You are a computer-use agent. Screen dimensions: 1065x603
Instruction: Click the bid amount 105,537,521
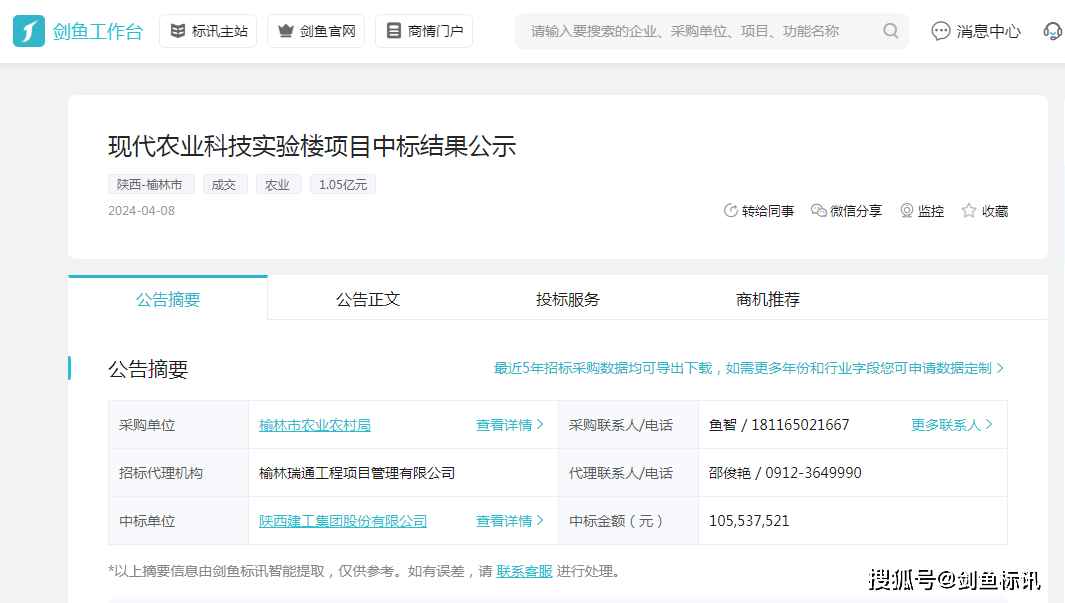[749, 521]
